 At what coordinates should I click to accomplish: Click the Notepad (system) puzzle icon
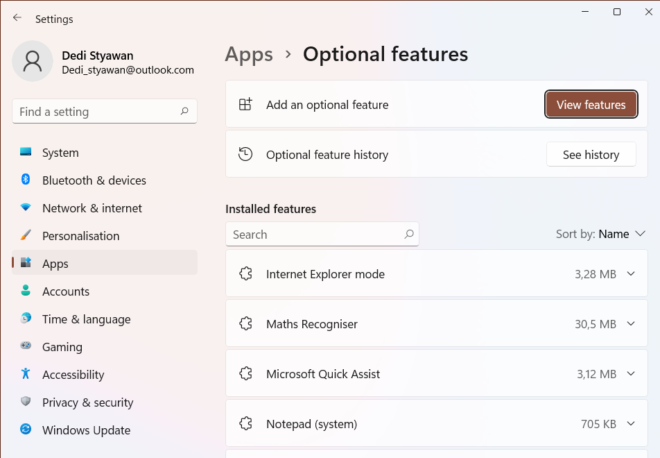[246, 423]
